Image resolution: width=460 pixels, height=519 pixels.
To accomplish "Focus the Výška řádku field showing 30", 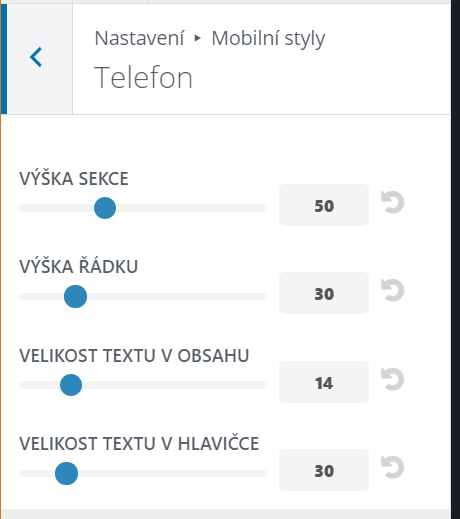I will pos(324,293).
